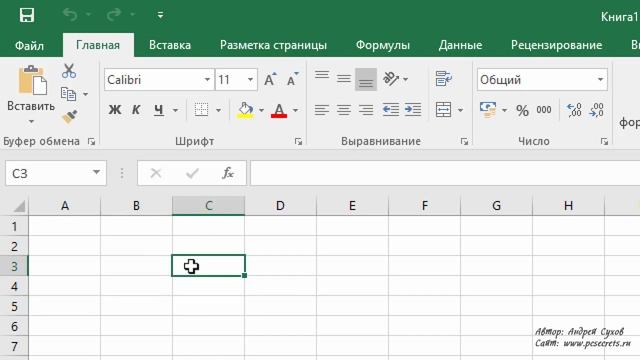Expand the fill color palette arrow
Image resolution: width=640 pixels, height=360 pixels.
[x=261, y=110]
